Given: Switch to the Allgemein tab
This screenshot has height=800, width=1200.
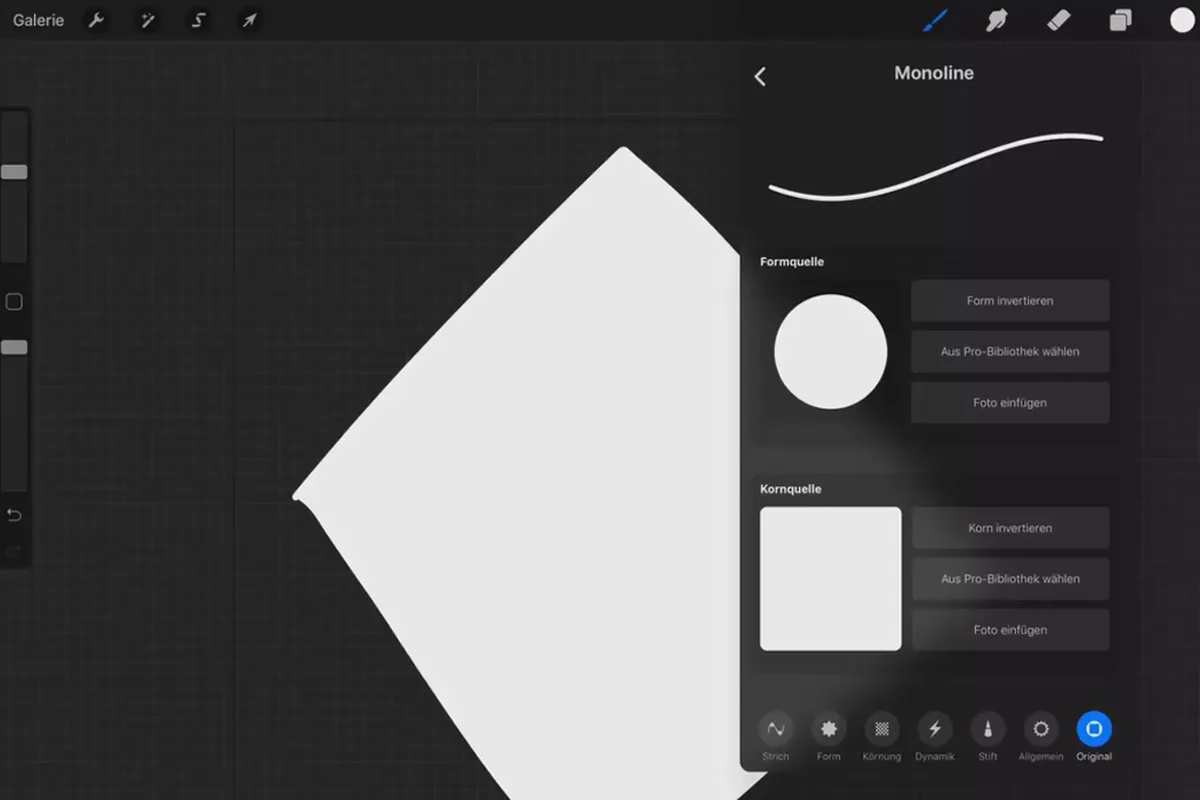Looking at the screenshot, I should click(x=1041, y=738).
